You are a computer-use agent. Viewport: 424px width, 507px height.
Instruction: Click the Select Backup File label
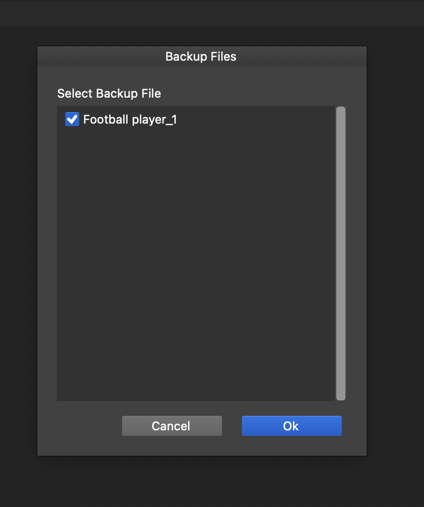point(109,94)
